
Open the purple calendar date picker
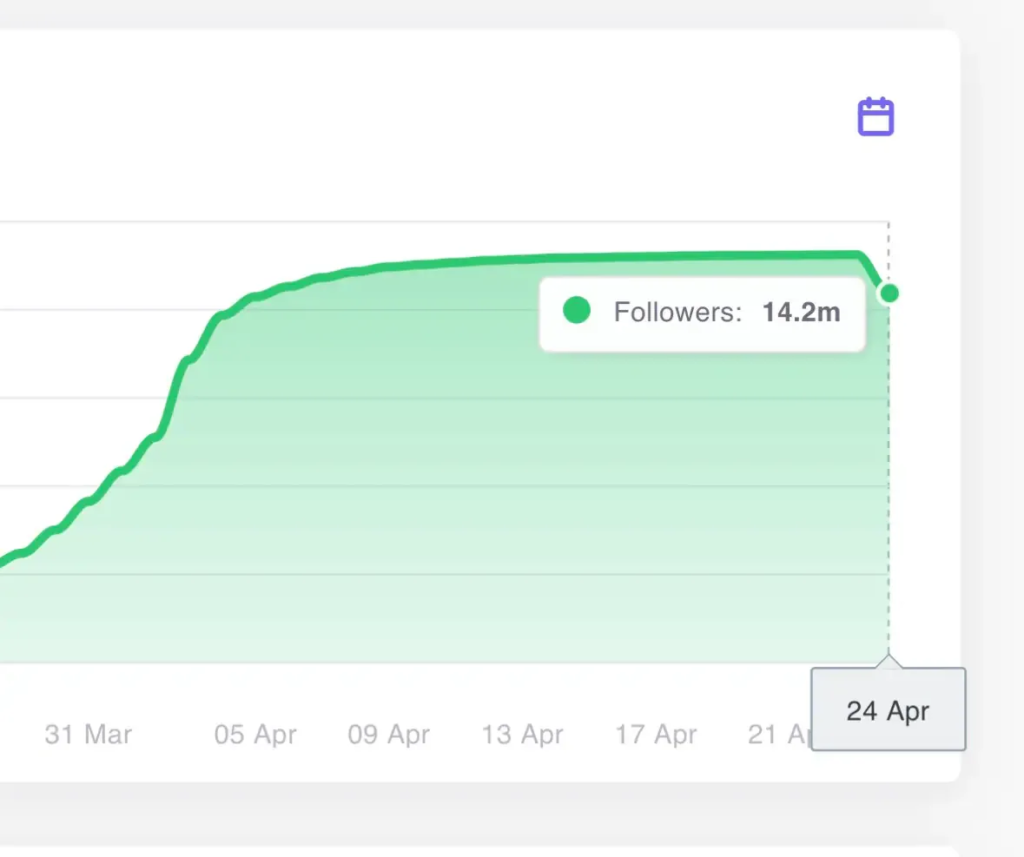click(876, 117)
